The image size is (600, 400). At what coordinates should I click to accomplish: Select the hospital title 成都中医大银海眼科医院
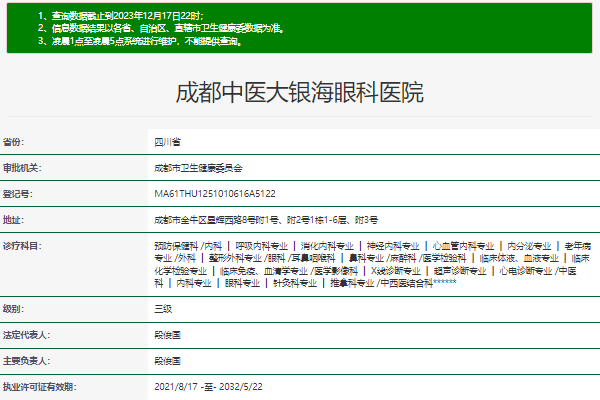tap(300, 92)
